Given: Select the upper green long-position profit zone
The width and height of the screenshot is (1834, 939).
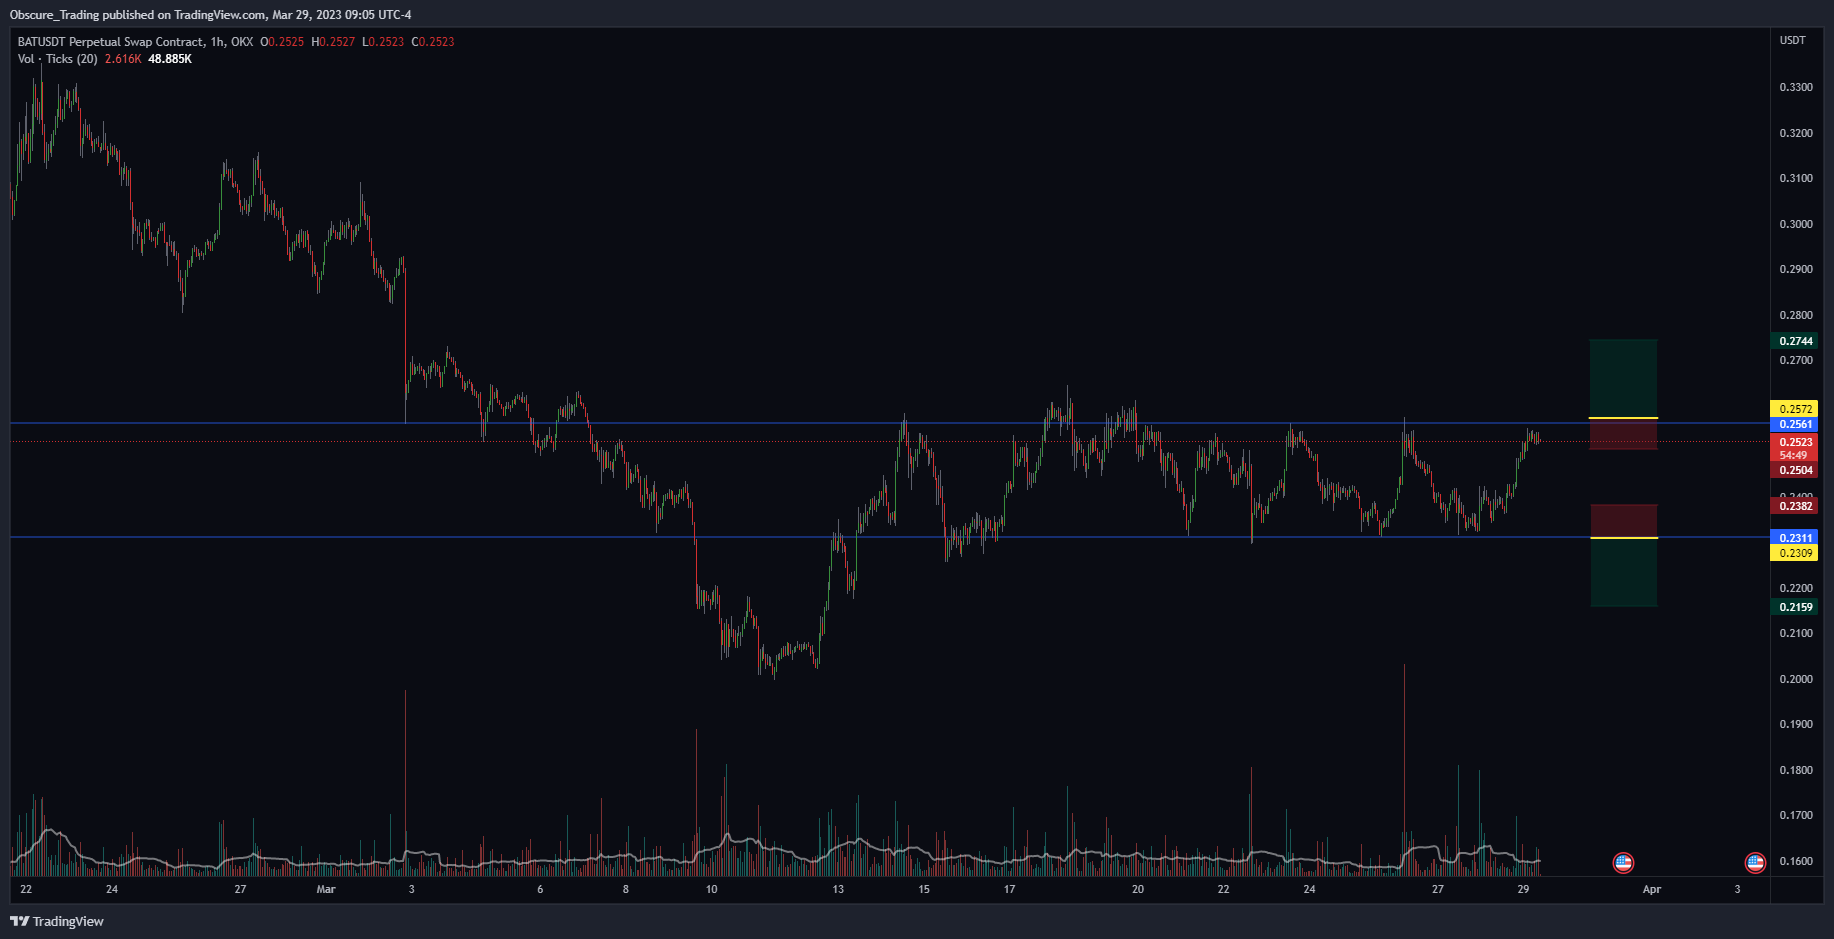Looking at the screenshot, I should pyautogui.click(x=1623, y=378).
